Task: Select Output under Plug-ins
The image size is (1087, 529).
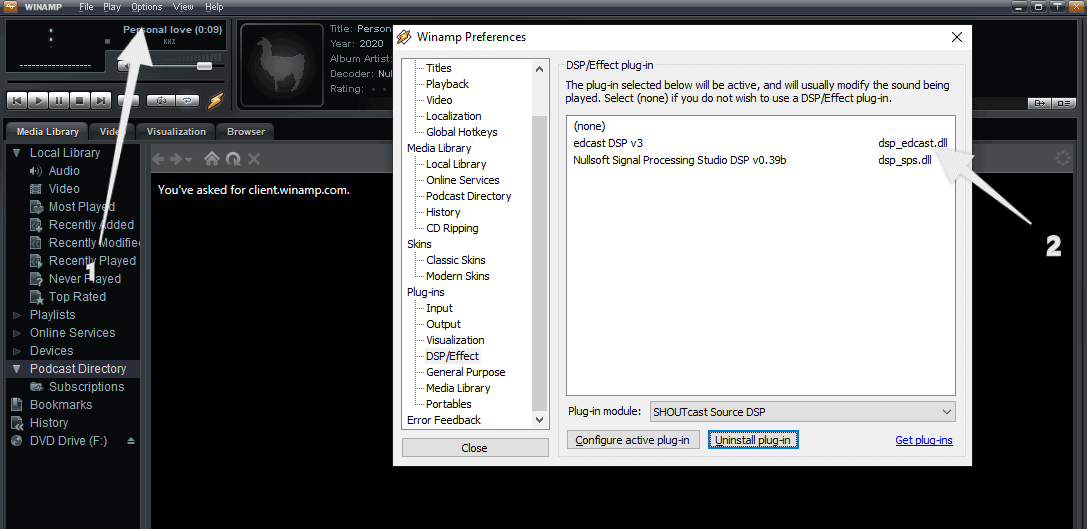Action: 443,324
